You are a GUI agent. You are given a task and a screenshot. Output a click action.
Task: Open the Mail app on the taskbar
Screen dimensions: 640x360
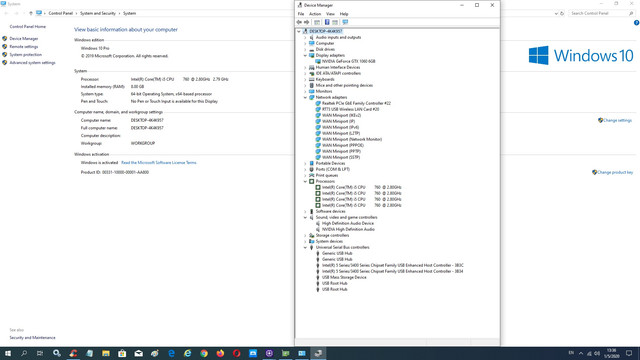[x=138, y=353]
